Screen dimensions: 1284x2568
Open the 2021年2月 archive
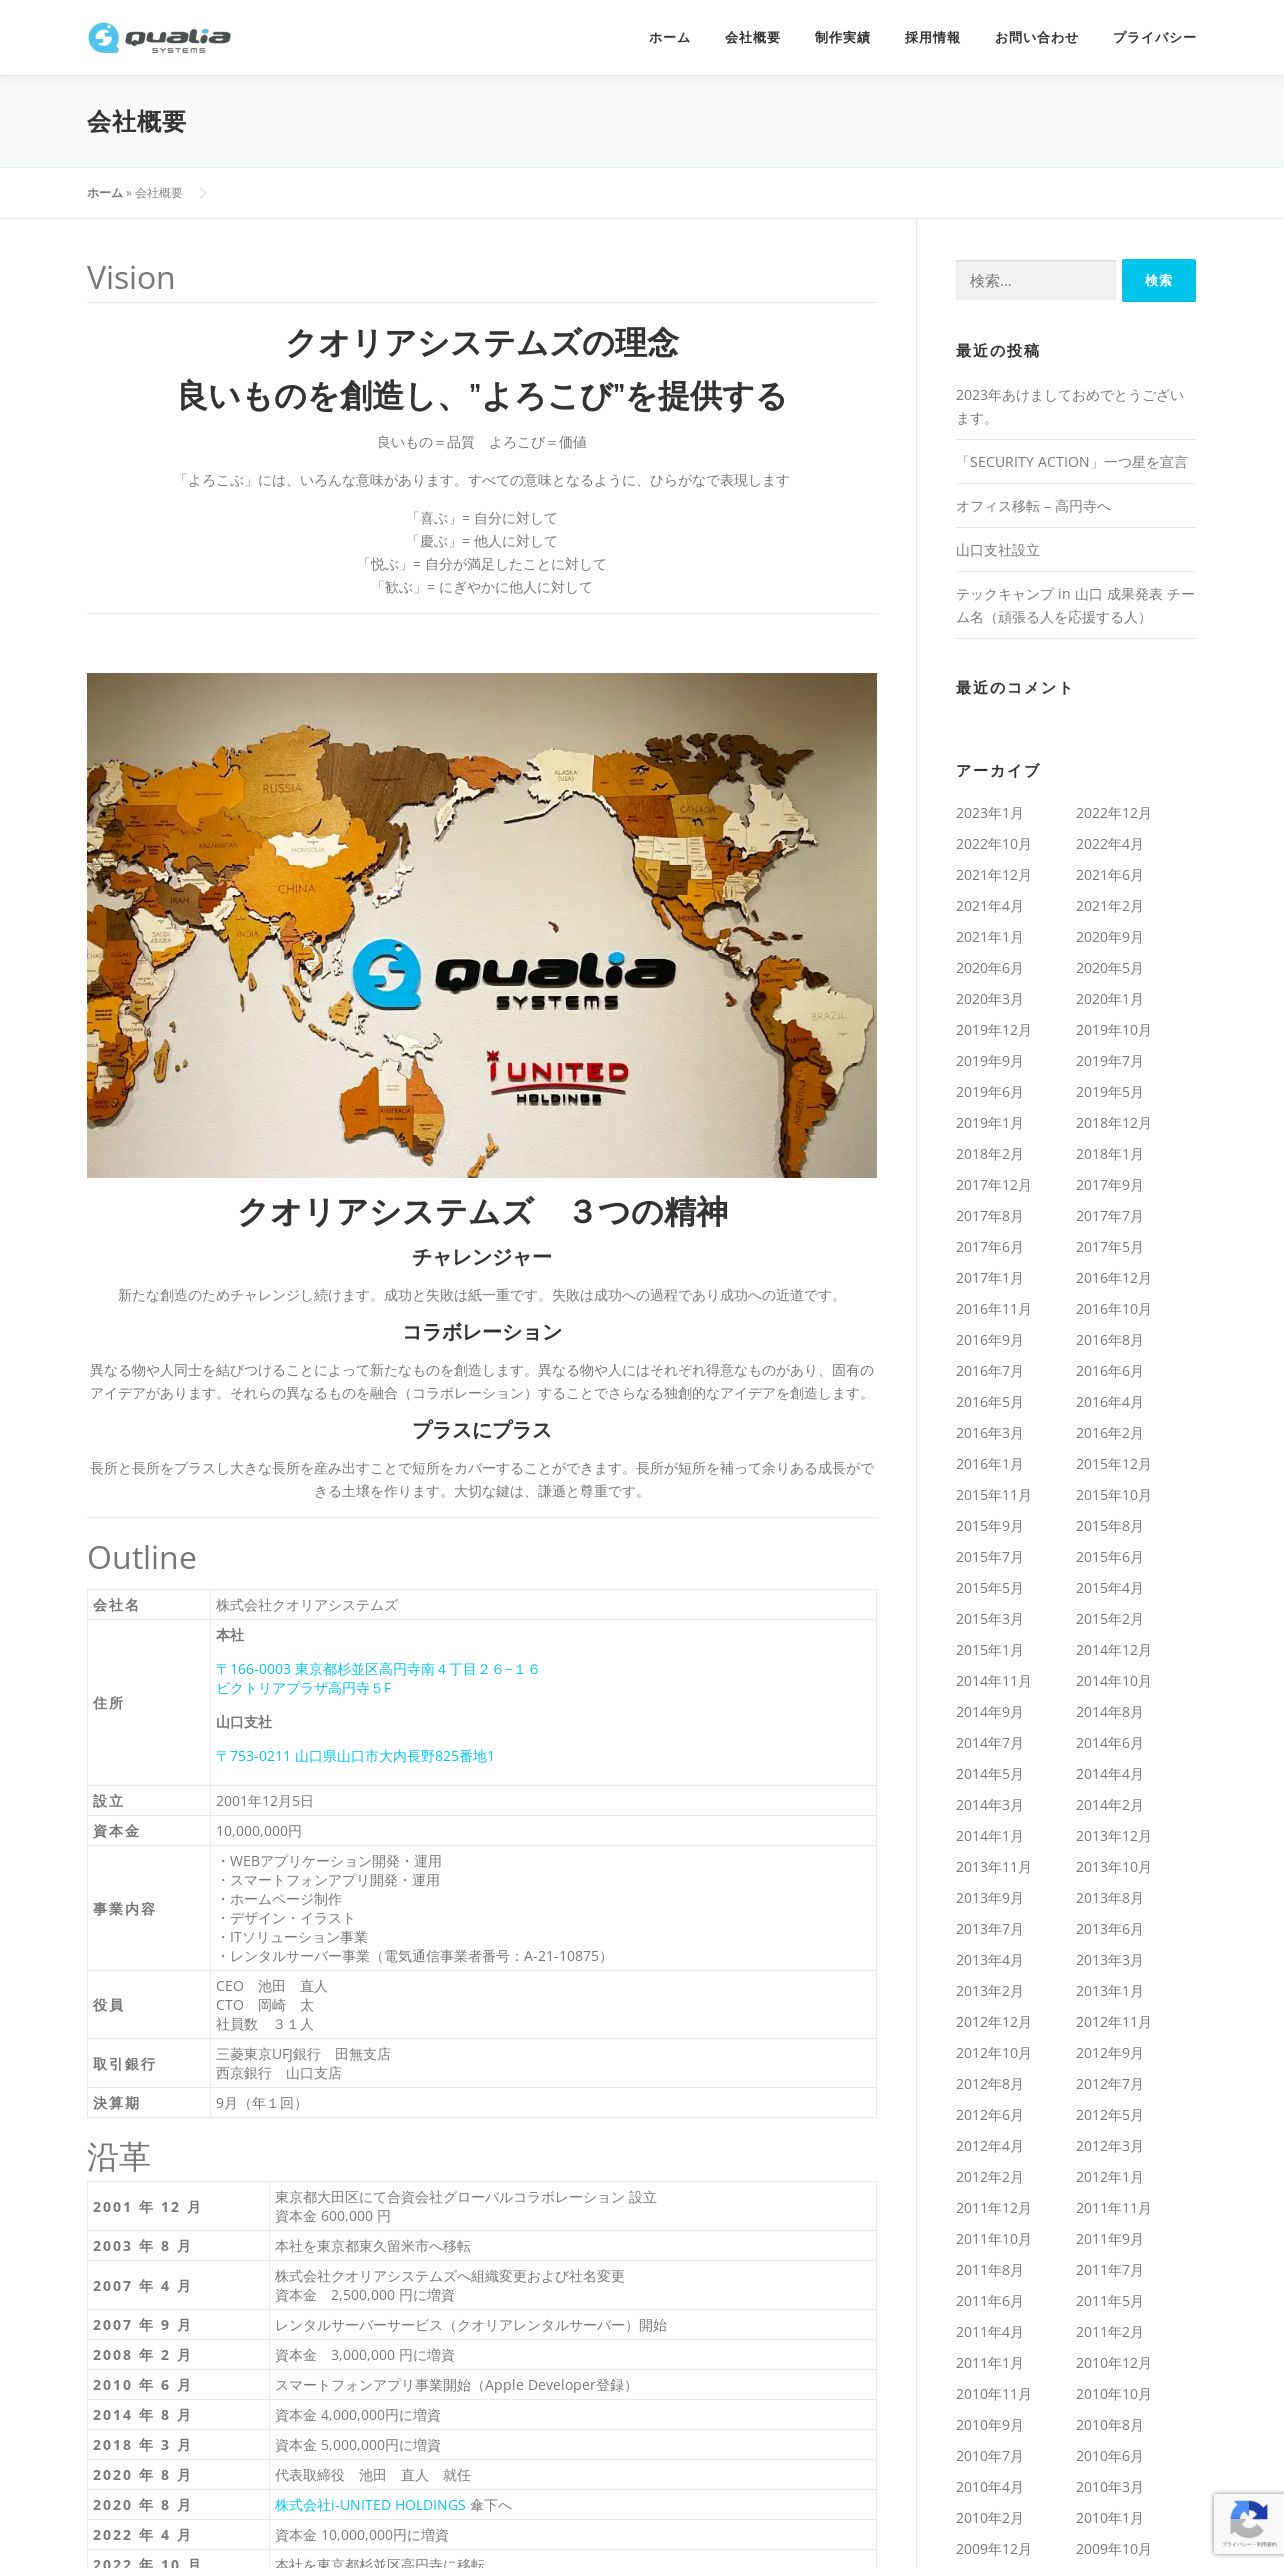tap(1109, 906)
